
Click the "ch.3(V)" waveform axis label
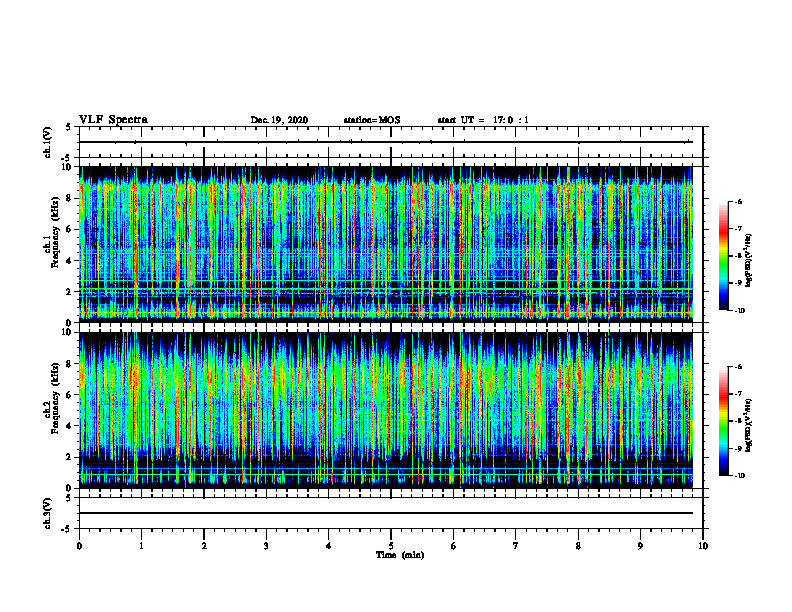click(48, 513)
